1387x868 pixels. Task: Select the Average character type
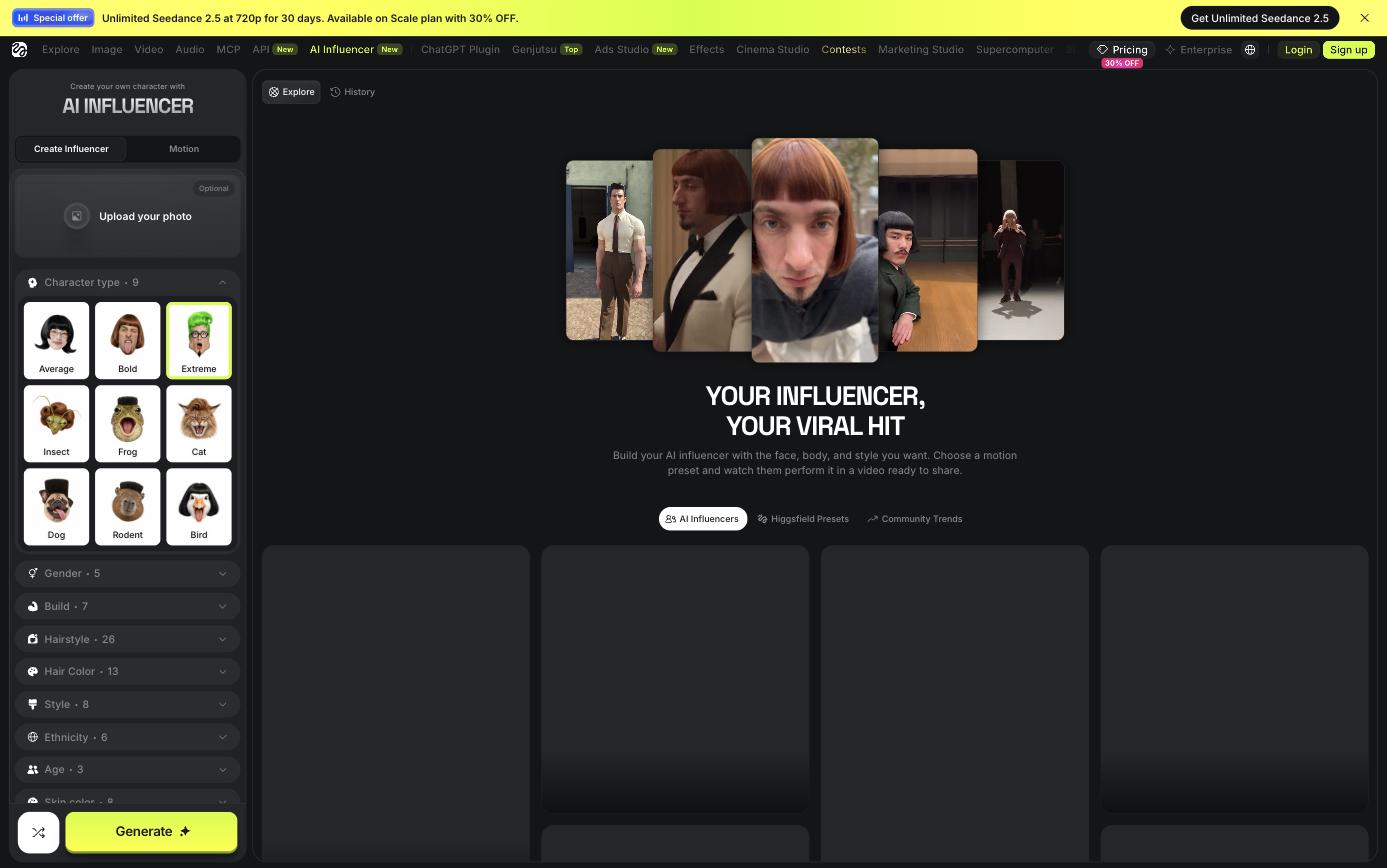pyautogui.click(x=56, y=340)
